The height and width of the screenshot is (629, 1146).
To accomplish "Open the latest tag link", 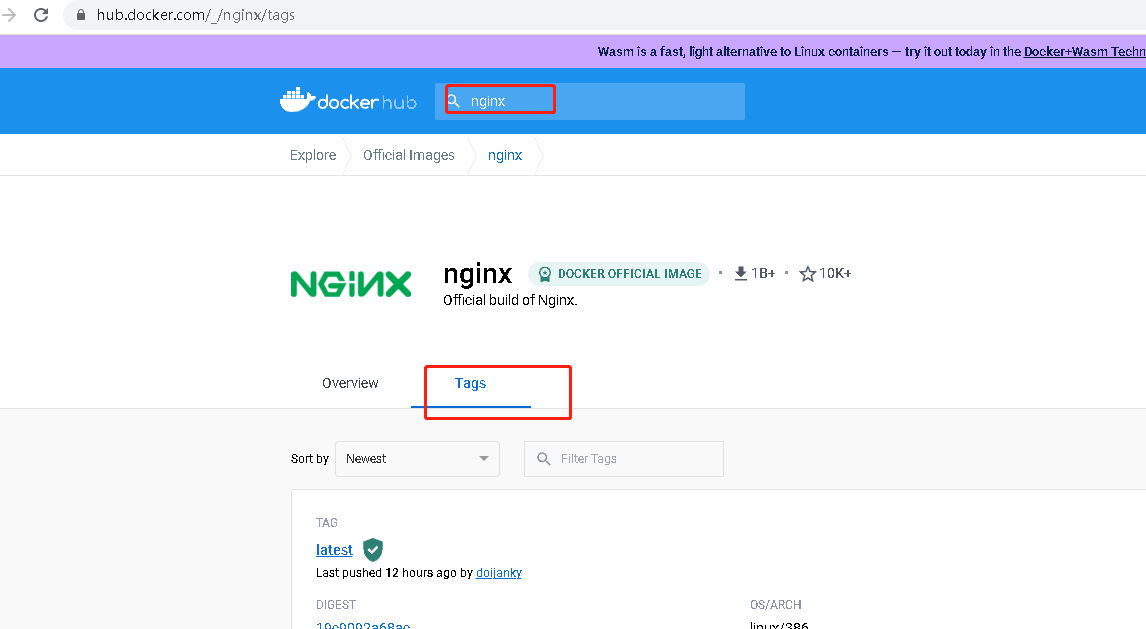I will pyautogui.click(x=334, y=550).
